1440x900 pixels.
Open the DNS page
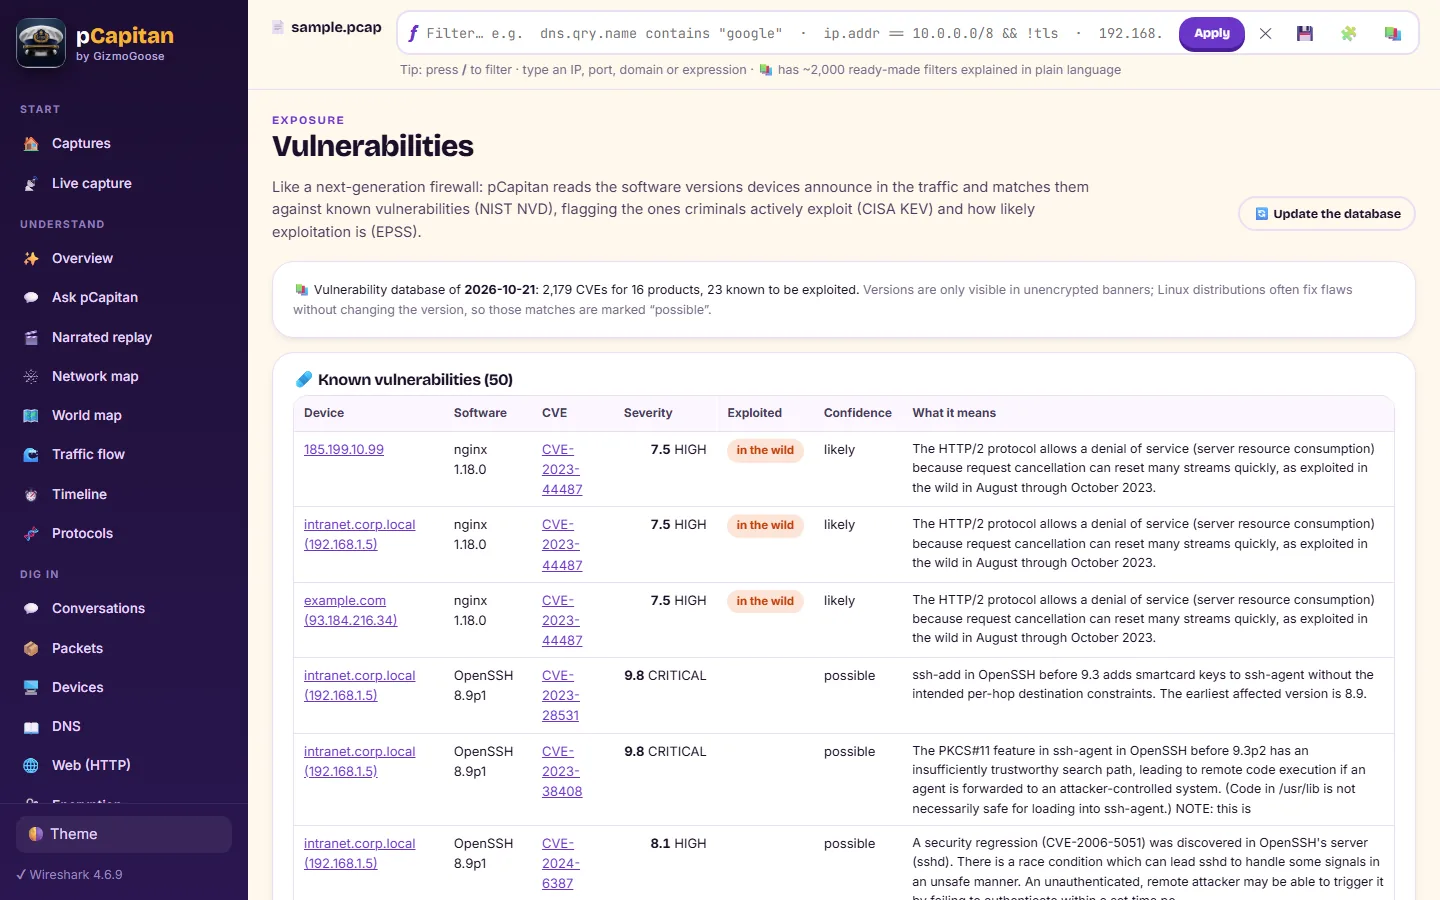pyautogui.click(x=124, y=727)
